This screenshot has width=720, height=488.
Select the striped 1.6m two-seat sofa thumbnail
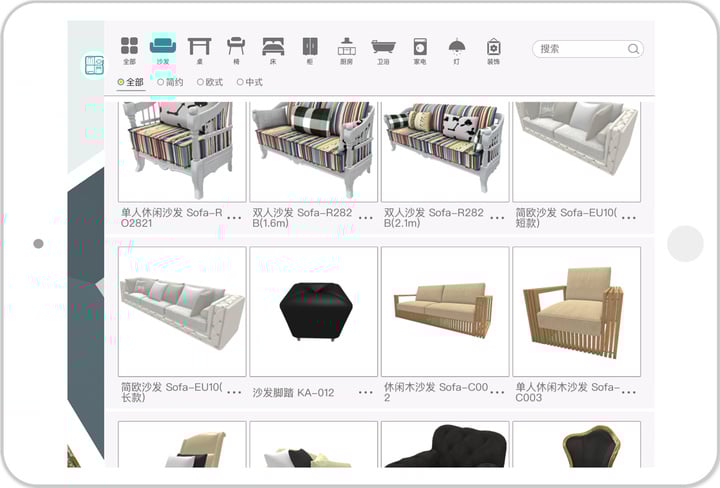pos(314,151)
